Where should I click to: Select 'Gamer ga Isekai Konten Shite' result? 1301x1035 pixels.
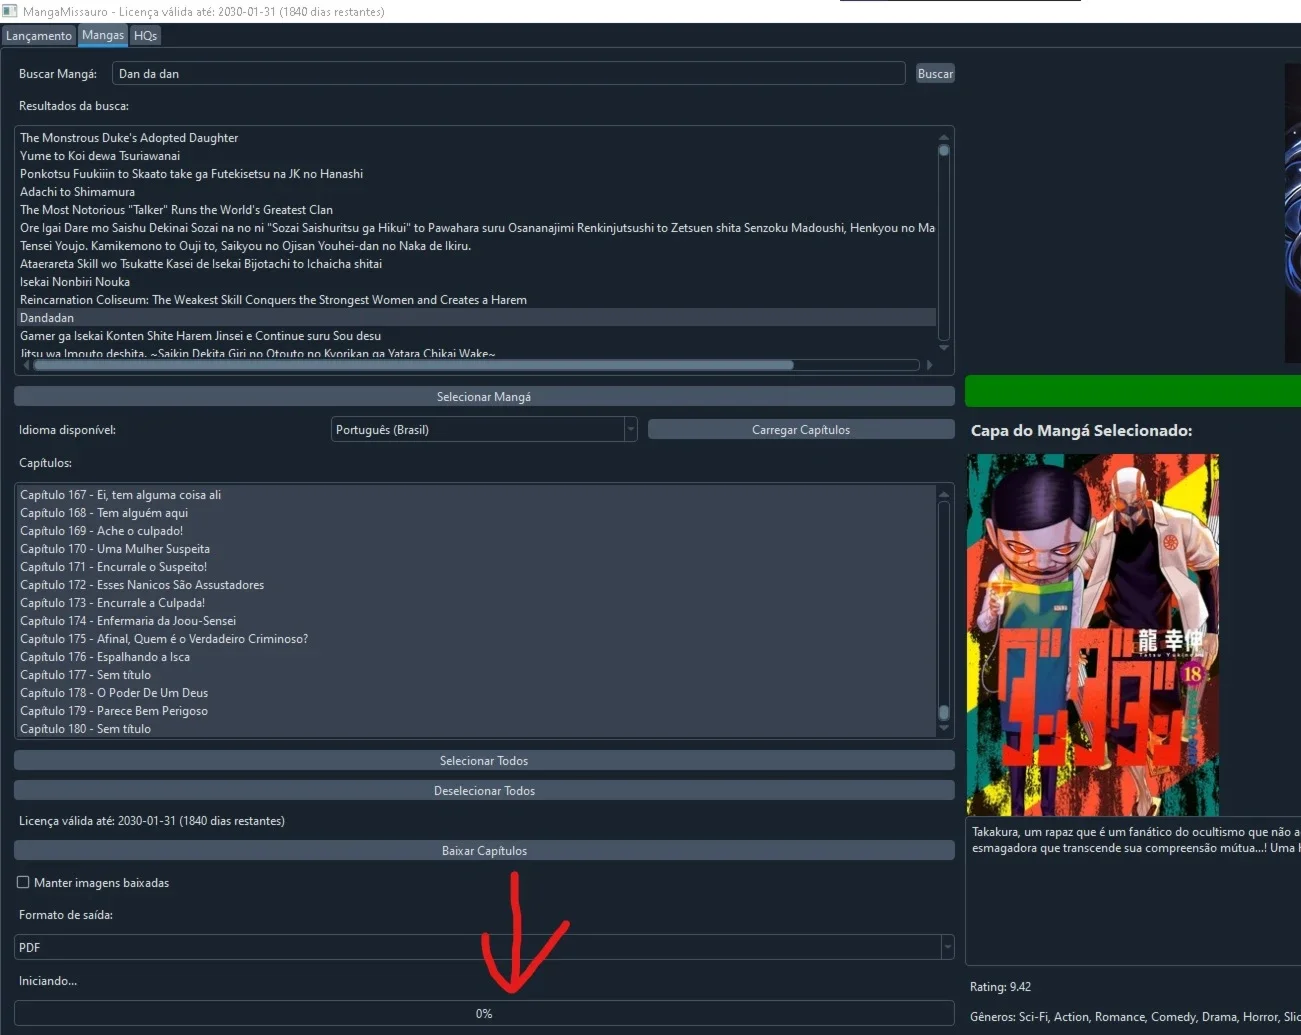[476, 336]
